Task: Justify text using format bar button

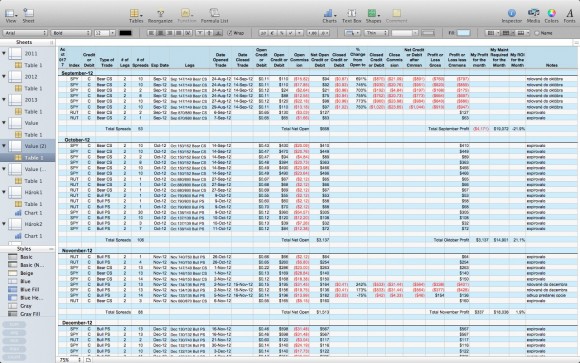Action: [179, 33]
